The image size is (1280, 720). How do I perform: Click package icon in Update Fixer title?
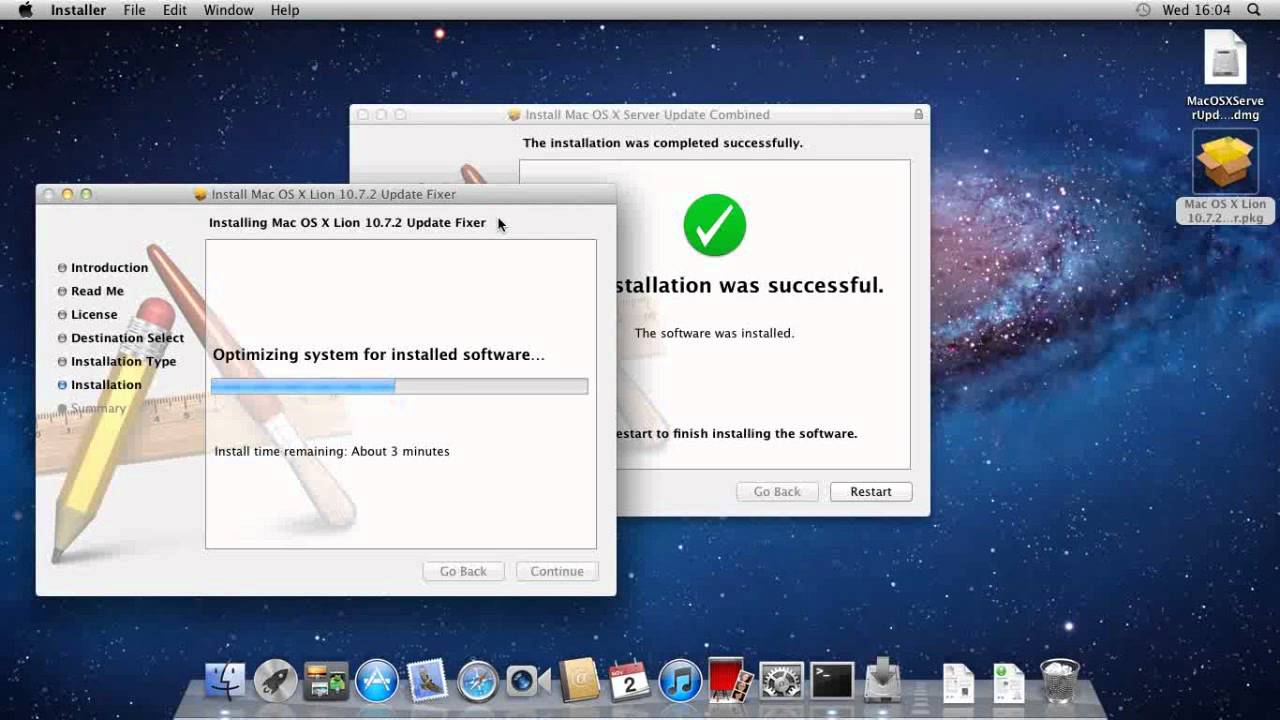200,194
